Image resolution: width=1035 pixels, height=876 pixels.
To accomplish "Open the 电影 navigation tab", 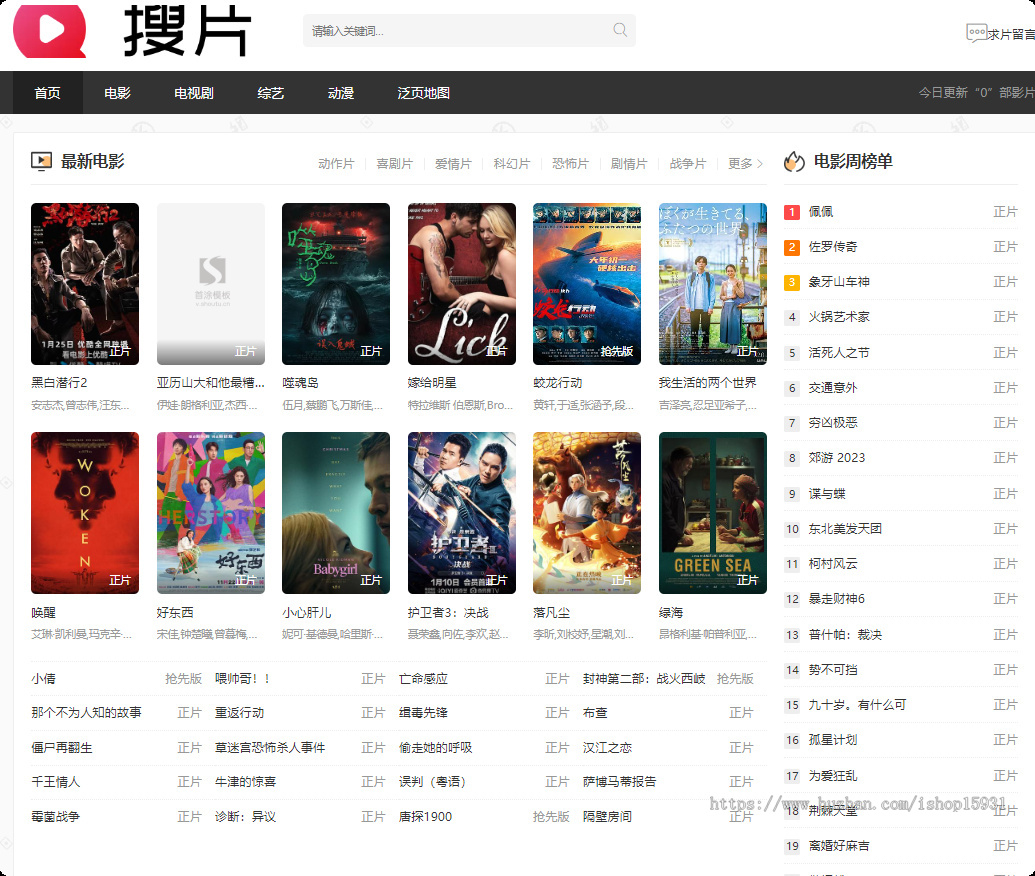I will [117, 92].
